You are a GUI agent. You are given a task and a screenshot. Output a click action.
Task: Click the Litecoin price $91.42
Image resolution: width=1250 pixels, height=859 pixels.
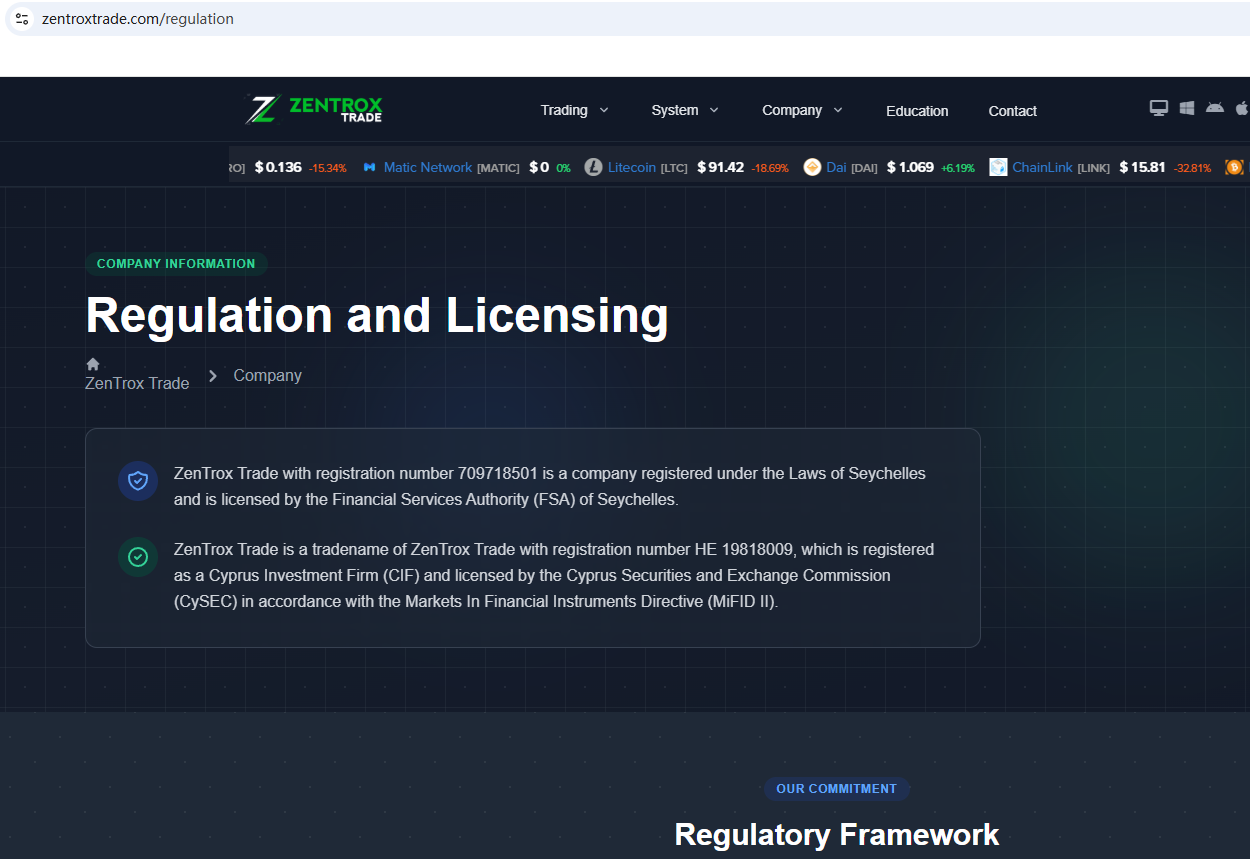coord(720,167)
